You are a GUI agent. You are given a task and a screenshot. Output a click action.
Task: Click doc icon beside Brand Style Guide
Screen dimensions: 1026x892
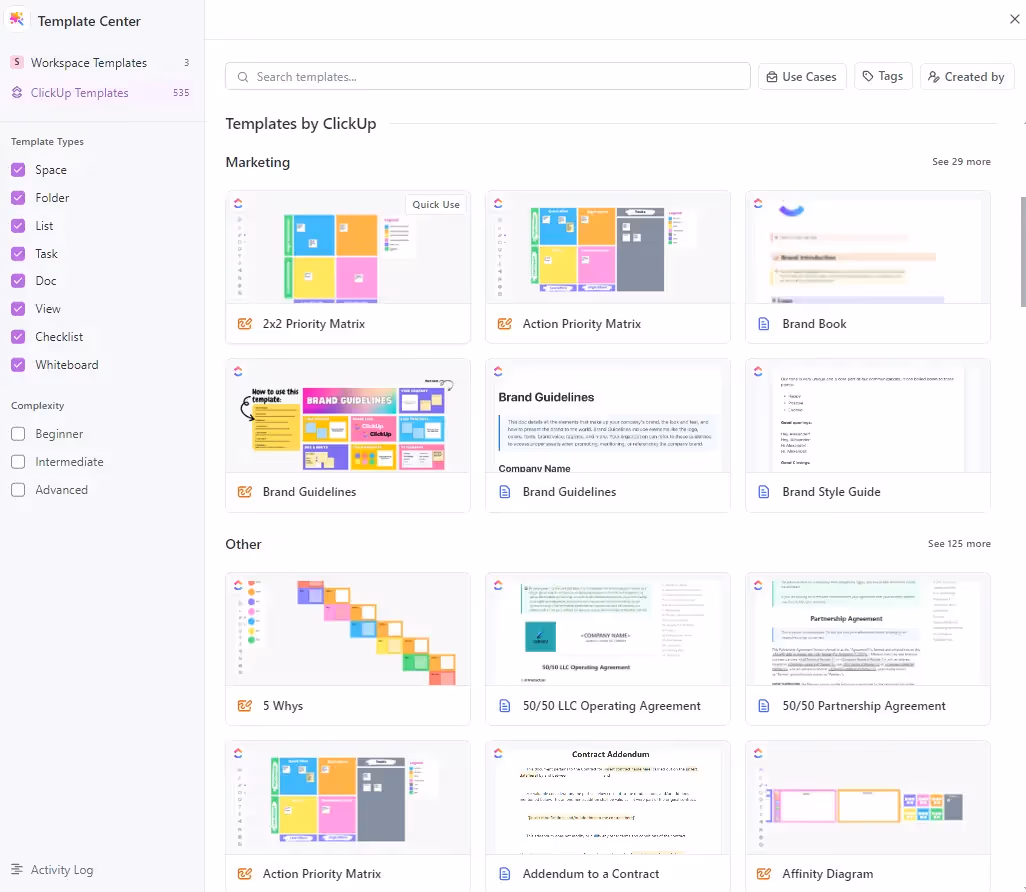click(x=765, y=492)
